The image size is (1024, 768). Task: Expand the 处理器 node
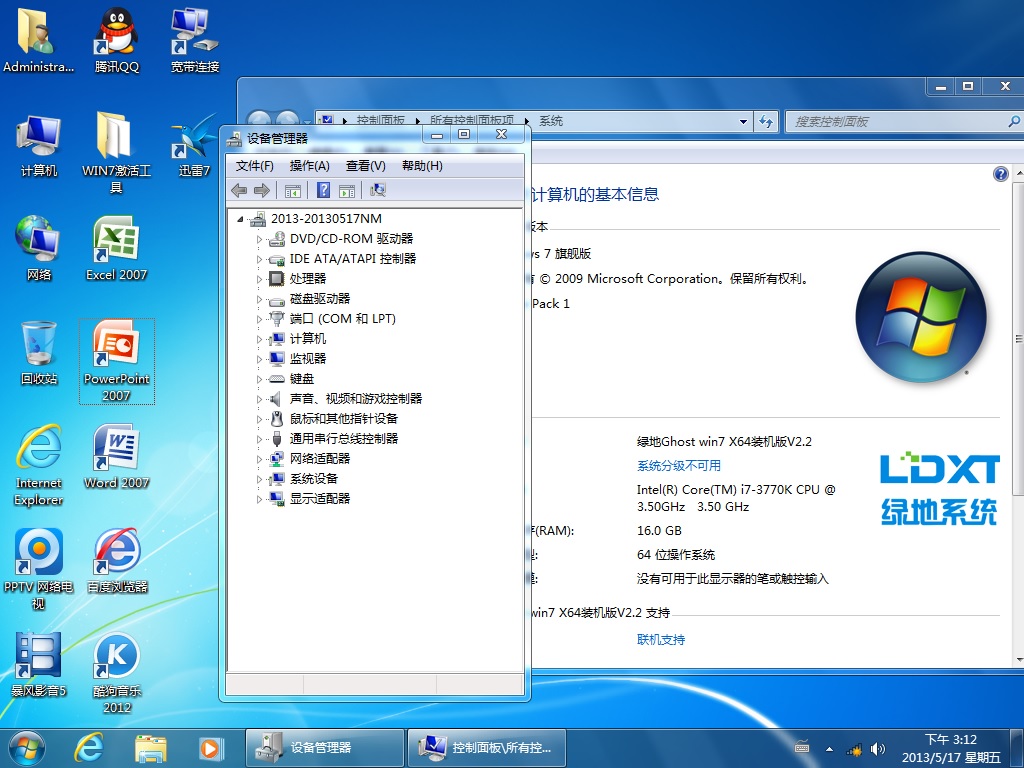[259, 280]
